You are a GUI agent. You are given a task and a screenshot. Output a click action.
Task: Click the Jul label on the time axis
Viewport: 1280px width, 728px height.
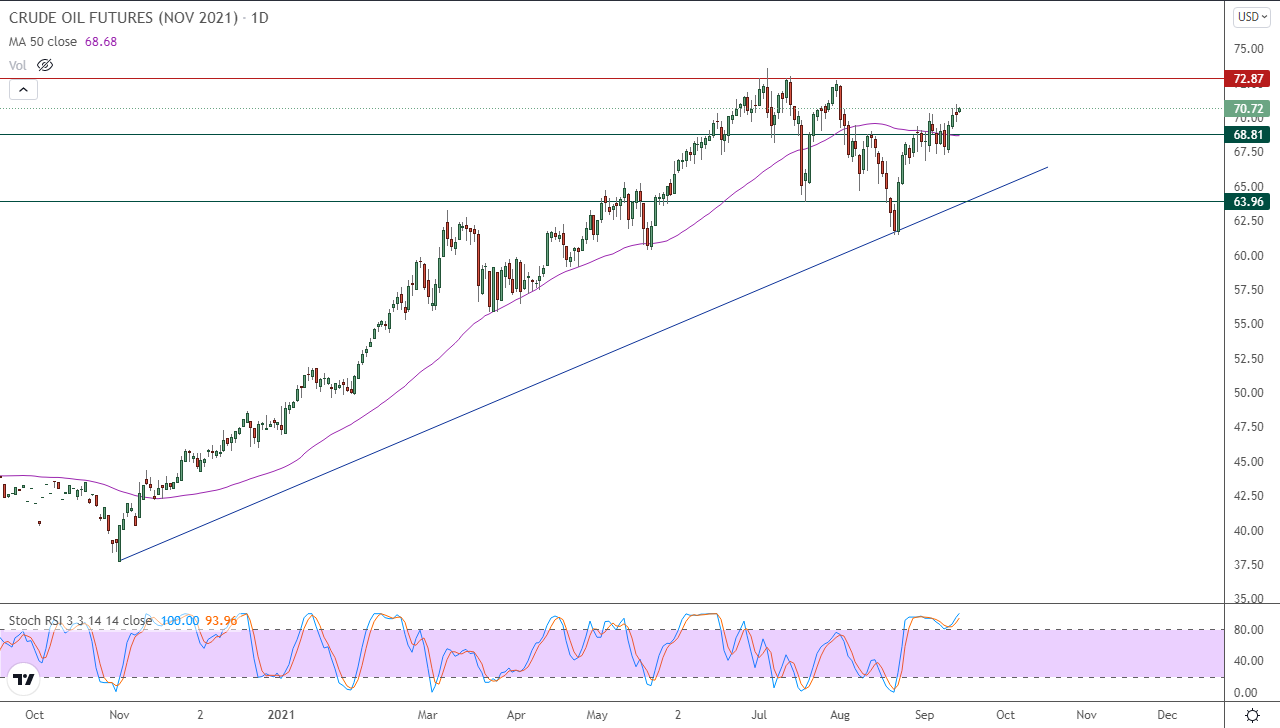pos(760,715)
